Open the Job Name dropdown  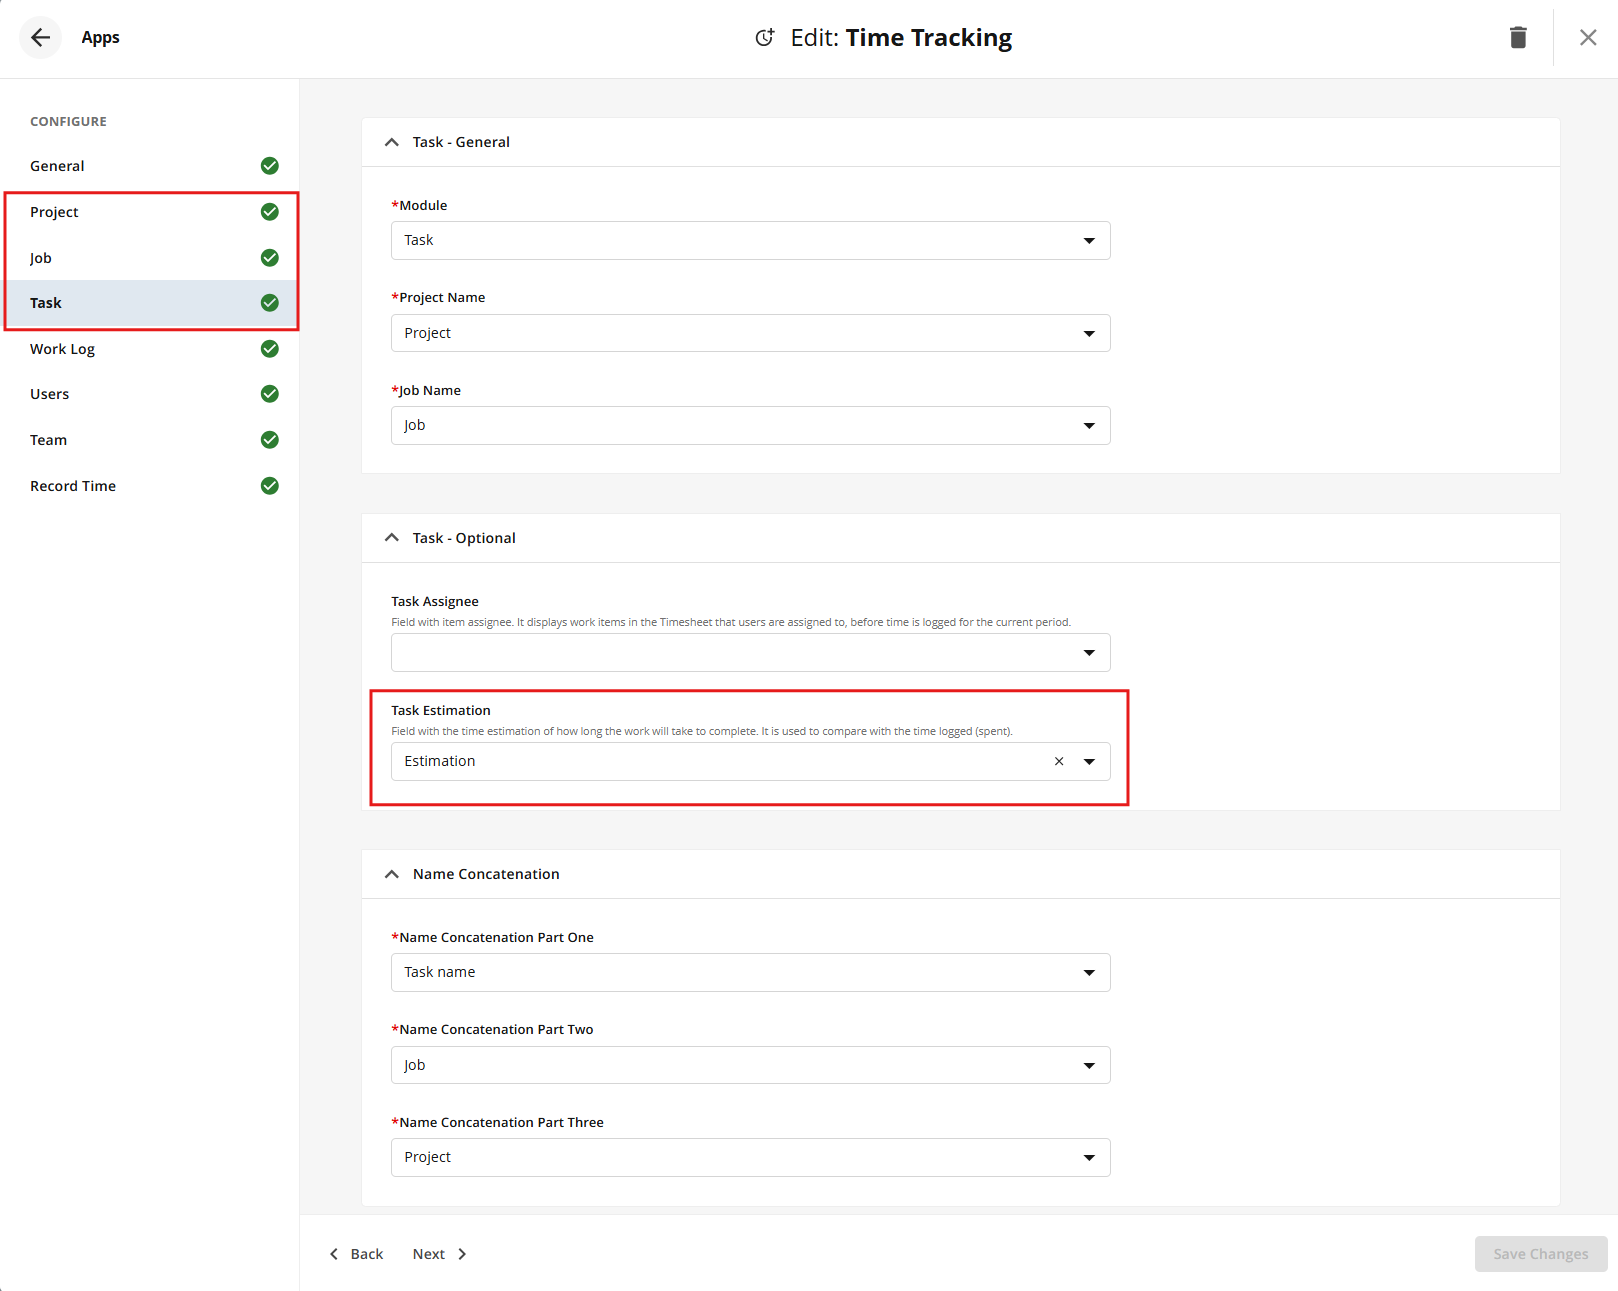[750, 426]
